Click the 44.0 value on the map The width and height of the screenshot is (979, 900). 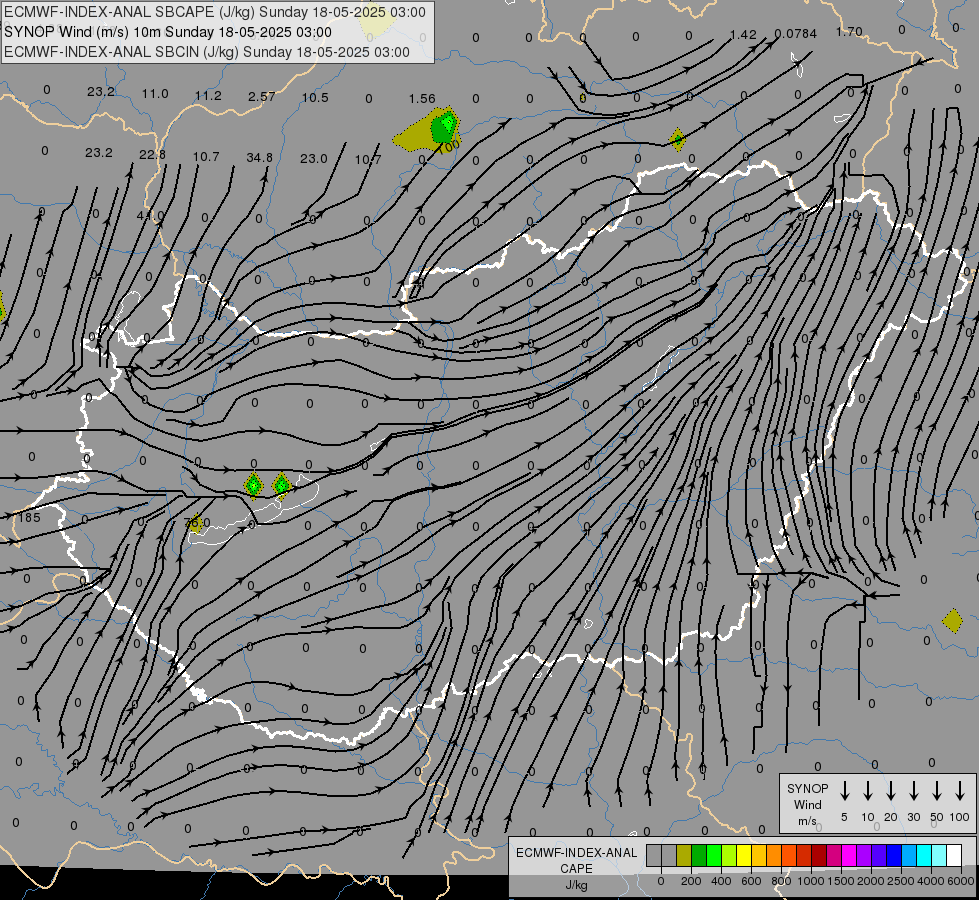click(x=150, y=215)
